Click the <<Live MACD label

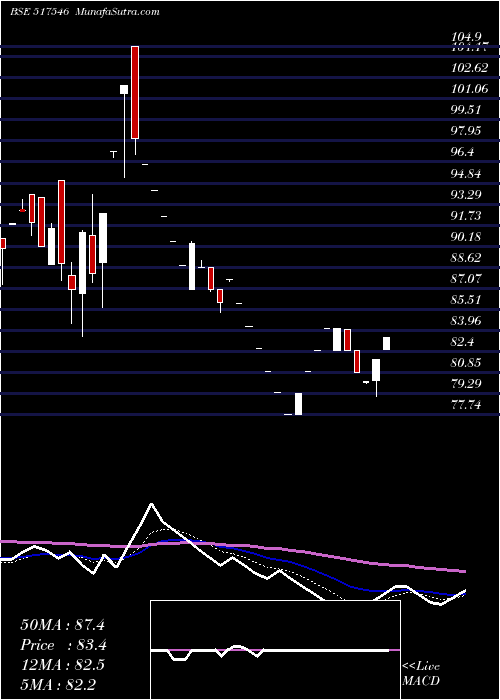[x=421, y=673]
